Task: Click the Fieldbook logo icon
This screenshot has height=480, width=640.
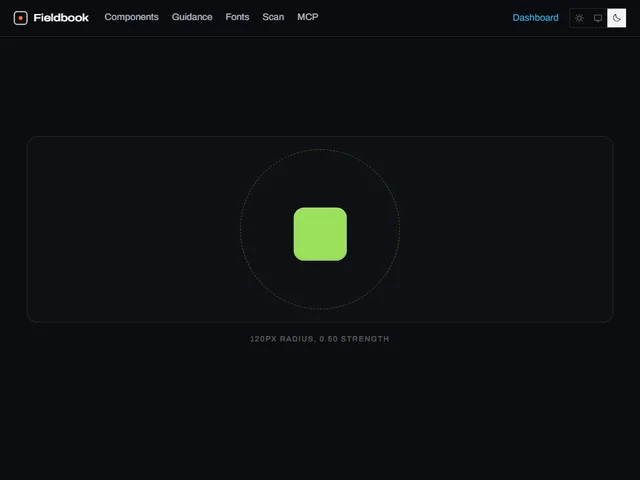Action: pos(20,18)
